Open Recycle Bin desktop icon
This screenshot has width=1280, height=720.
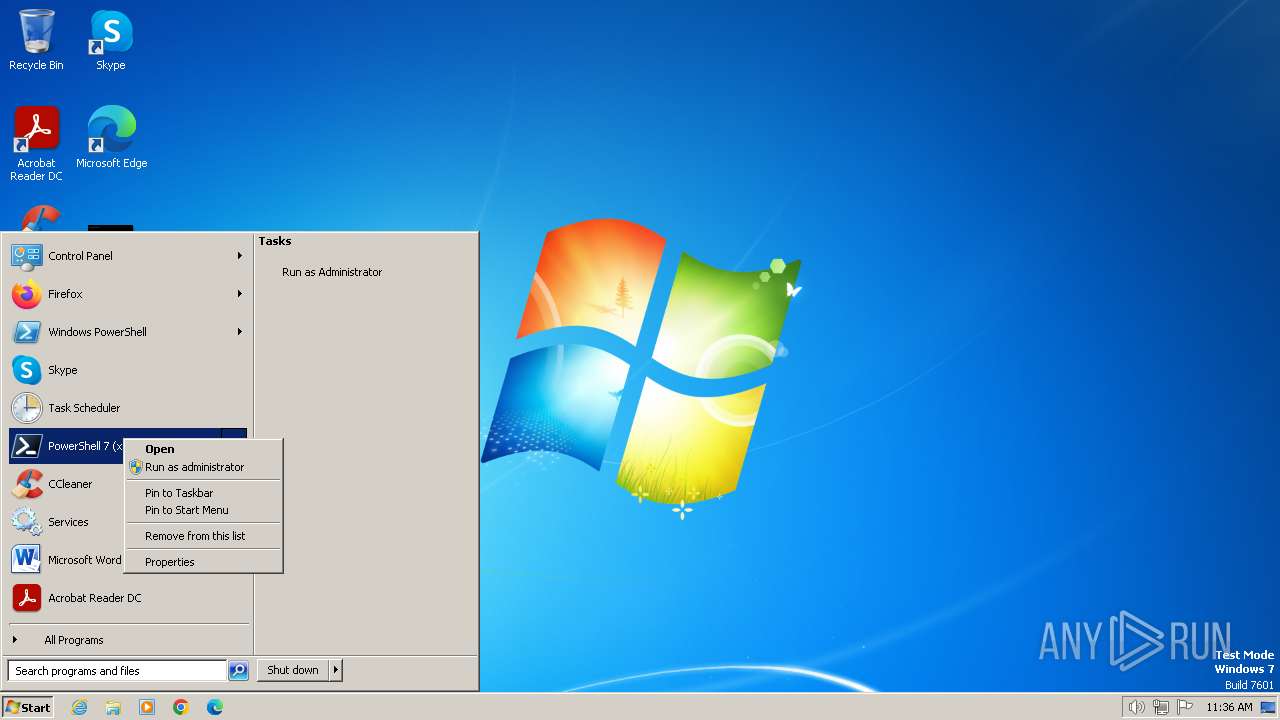click(36, 40)
